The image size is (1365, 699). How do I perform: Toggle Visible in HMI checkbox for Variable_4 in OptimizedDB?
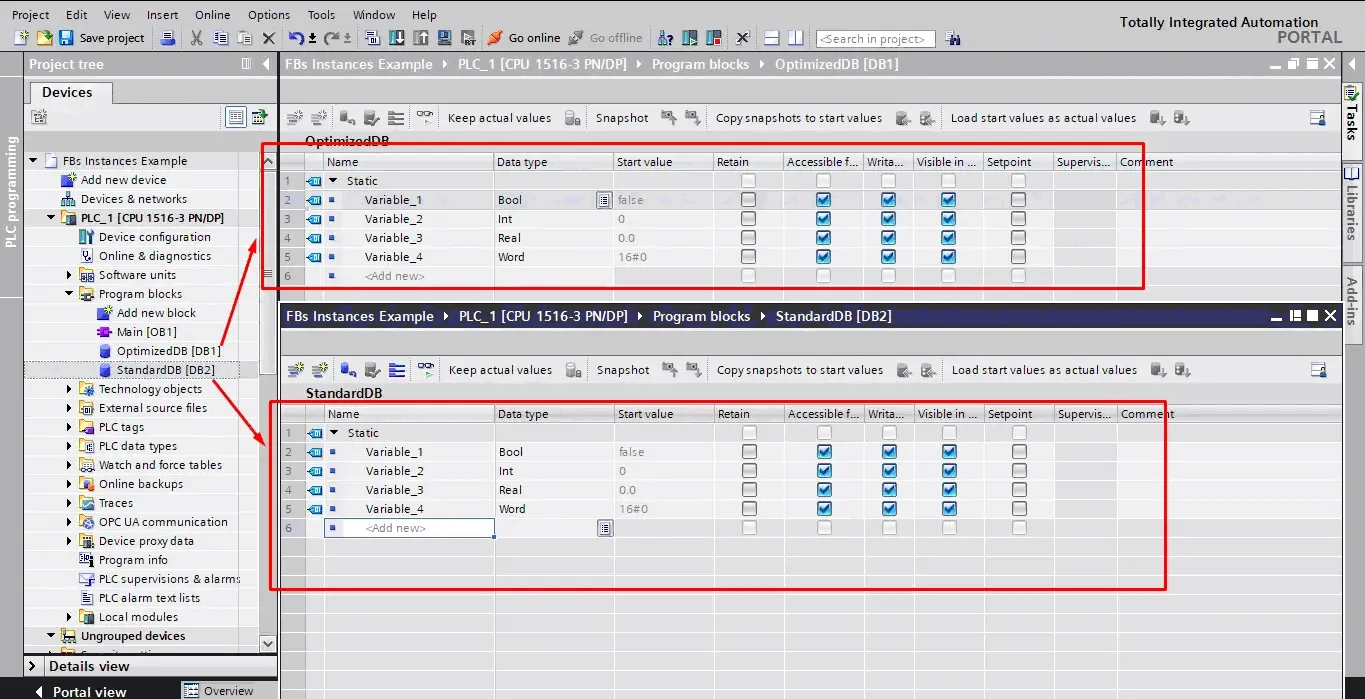[948, 257]
